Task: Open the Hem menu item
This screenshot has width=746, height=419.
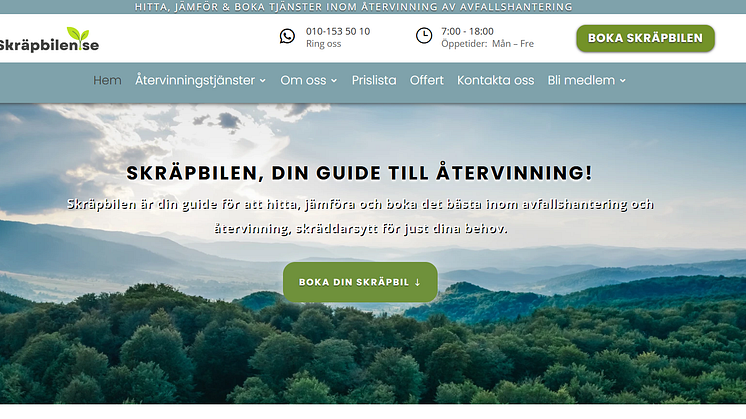Action: coord(107,80)
